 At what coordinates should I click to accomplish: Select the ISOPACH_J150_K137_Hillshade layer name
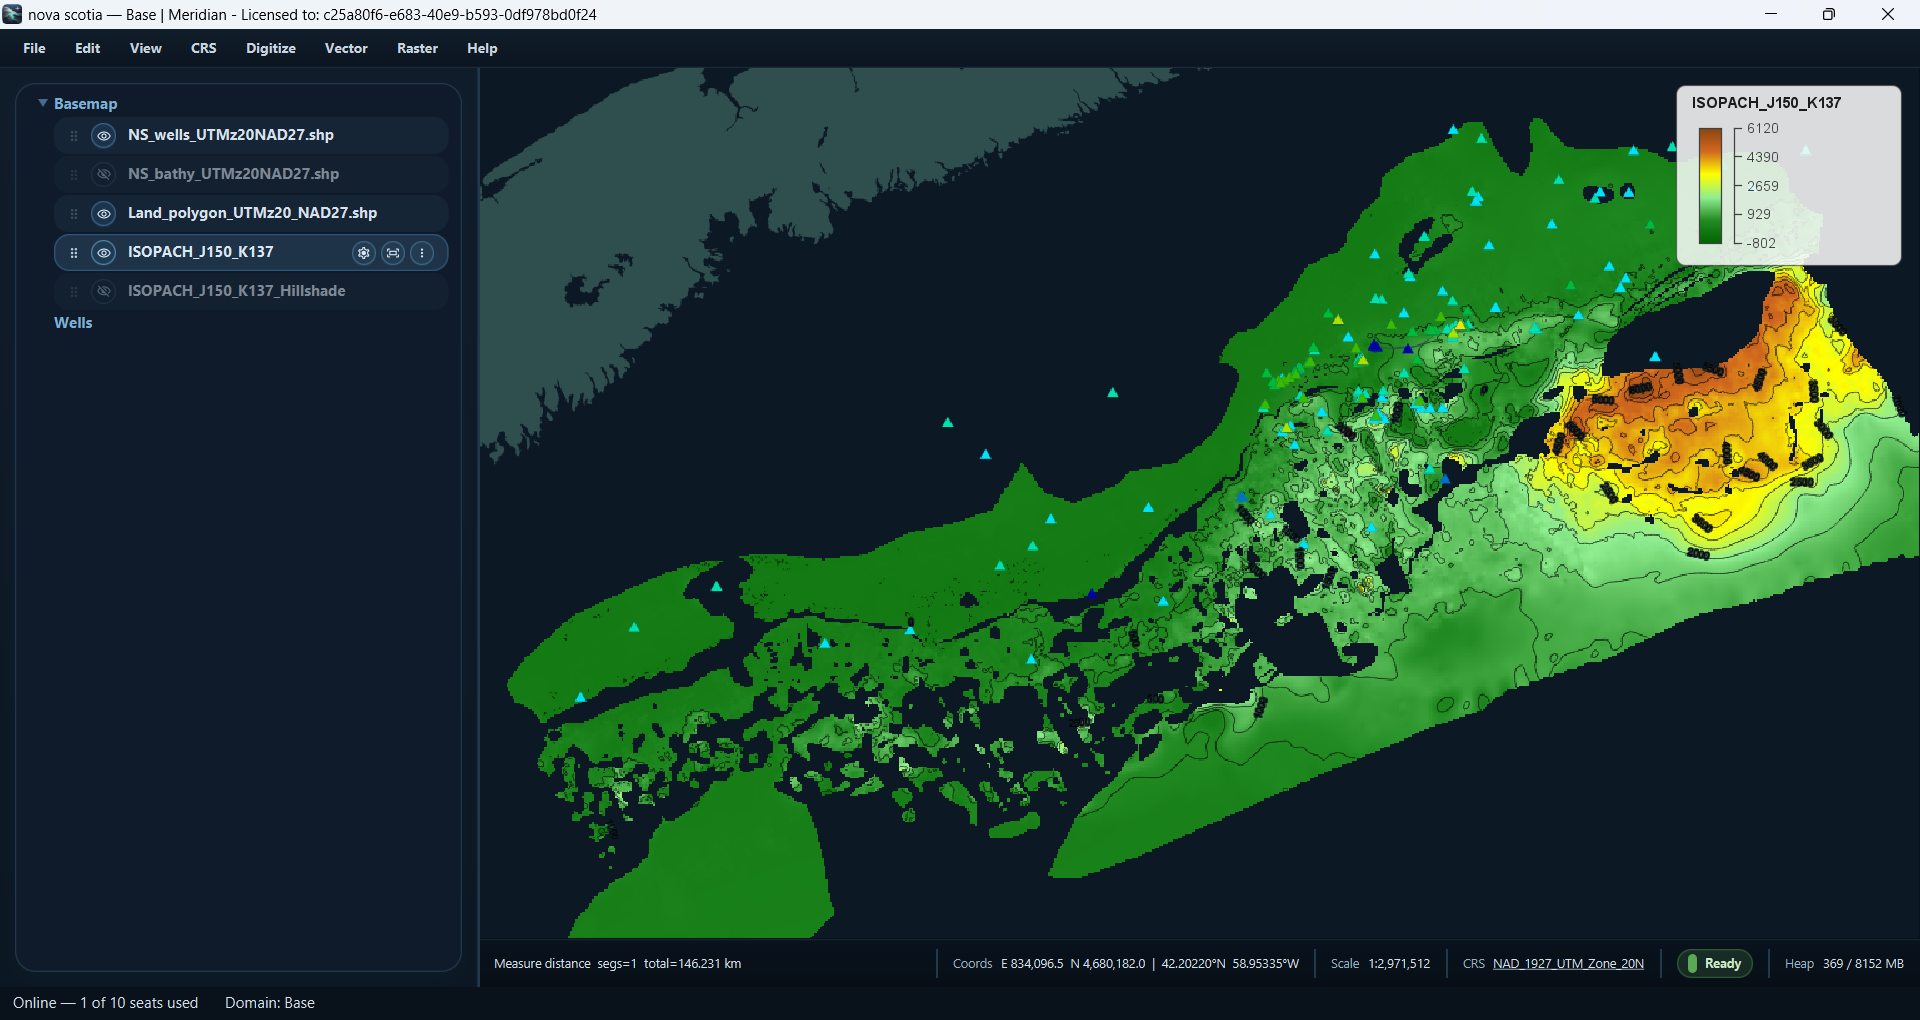click(x=236, y=291)
